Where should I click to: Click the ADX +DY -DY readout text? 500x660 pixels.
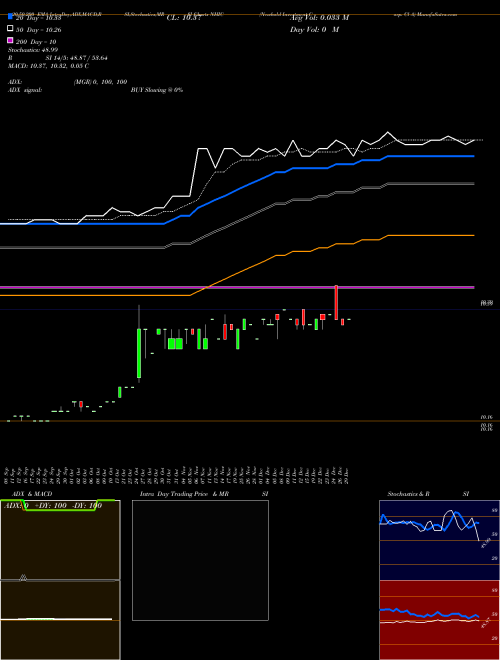53,506
